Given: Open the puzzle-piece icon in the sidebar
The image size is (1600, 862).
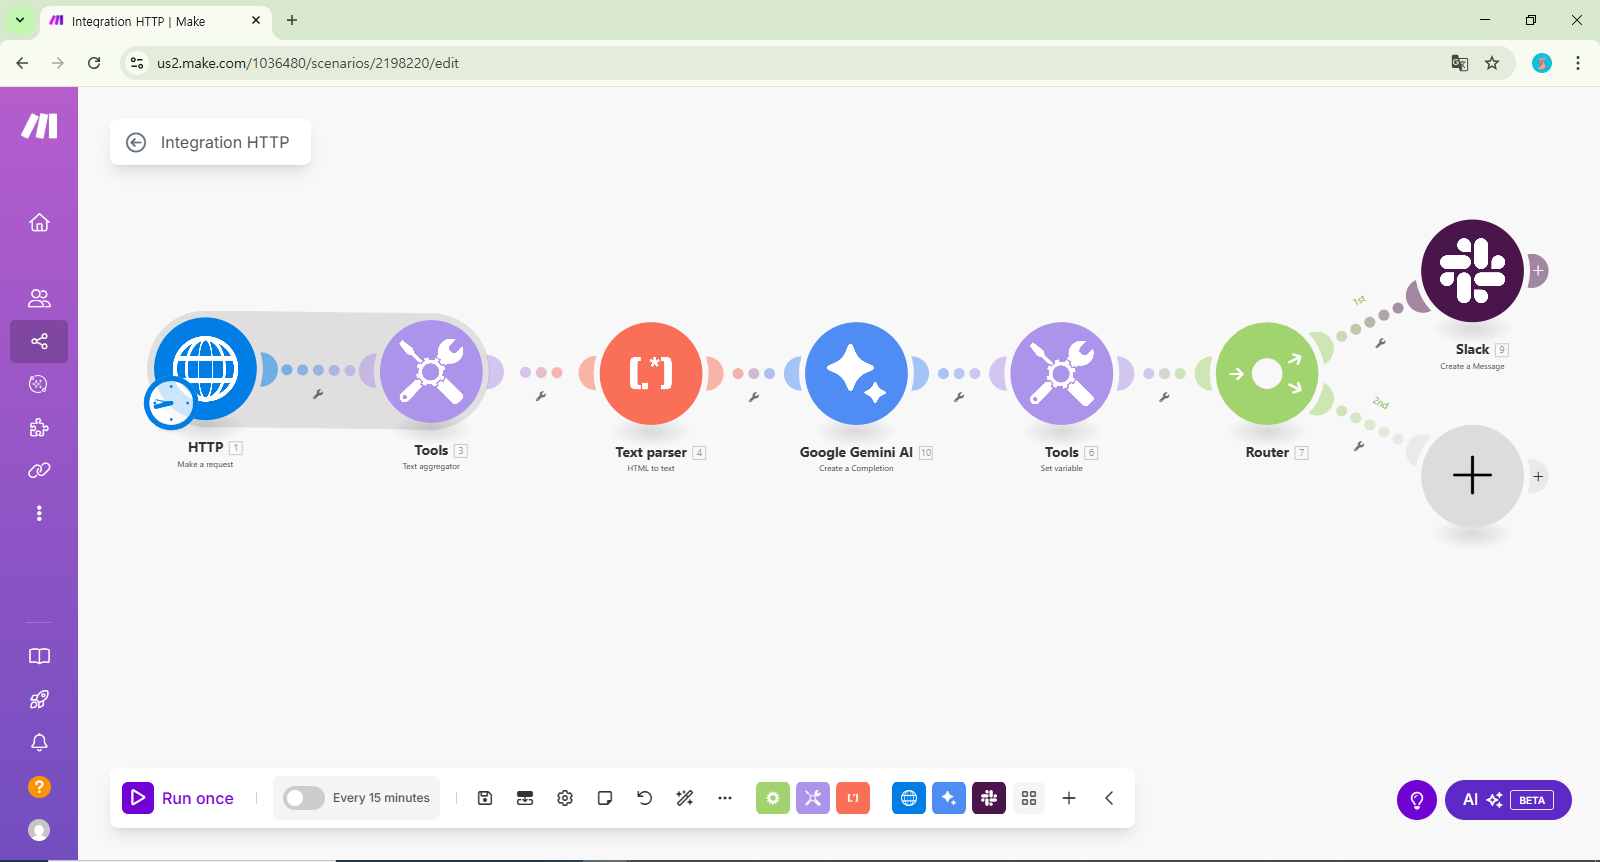Looking at the screenshot, I should click(x=39, y=428).
